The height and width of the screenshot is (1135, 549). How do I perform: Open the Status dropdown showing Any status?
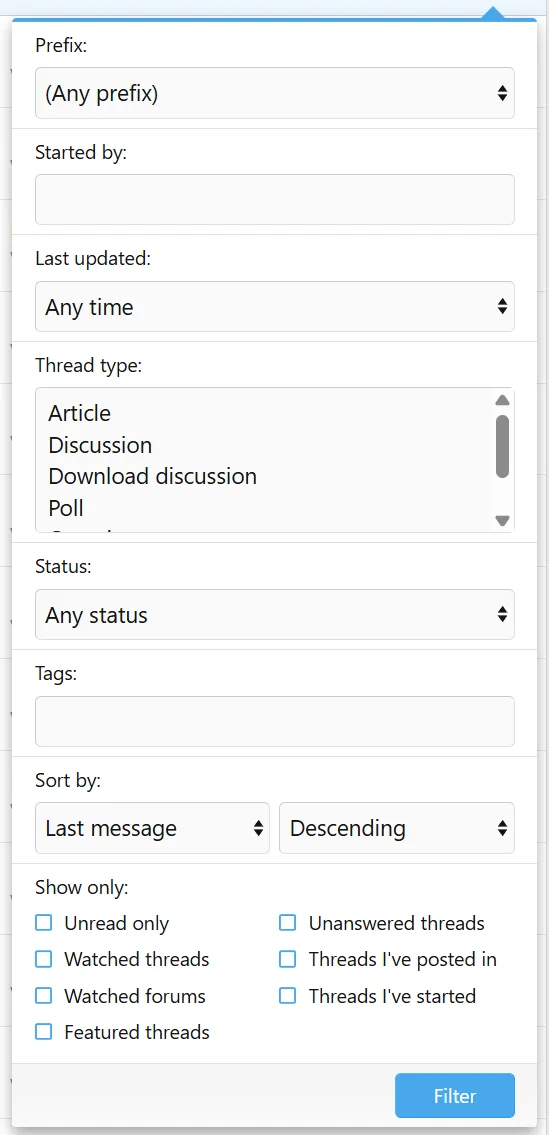pos(274,615)
